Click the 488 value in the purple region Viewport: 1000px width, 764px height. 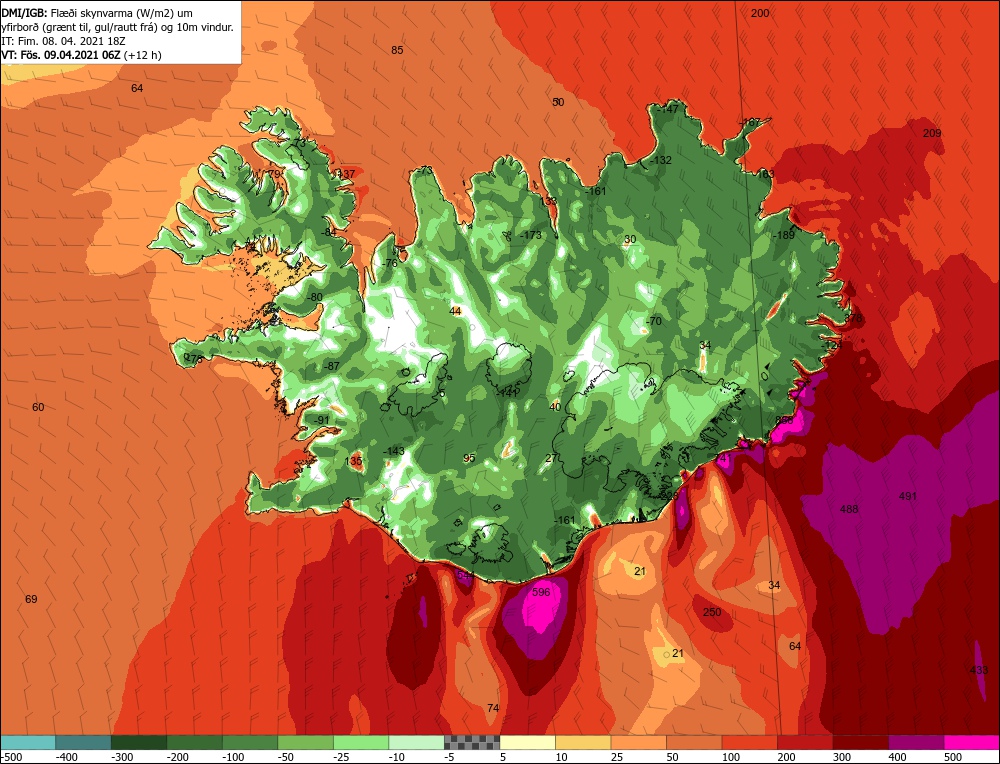click(849, 509)
